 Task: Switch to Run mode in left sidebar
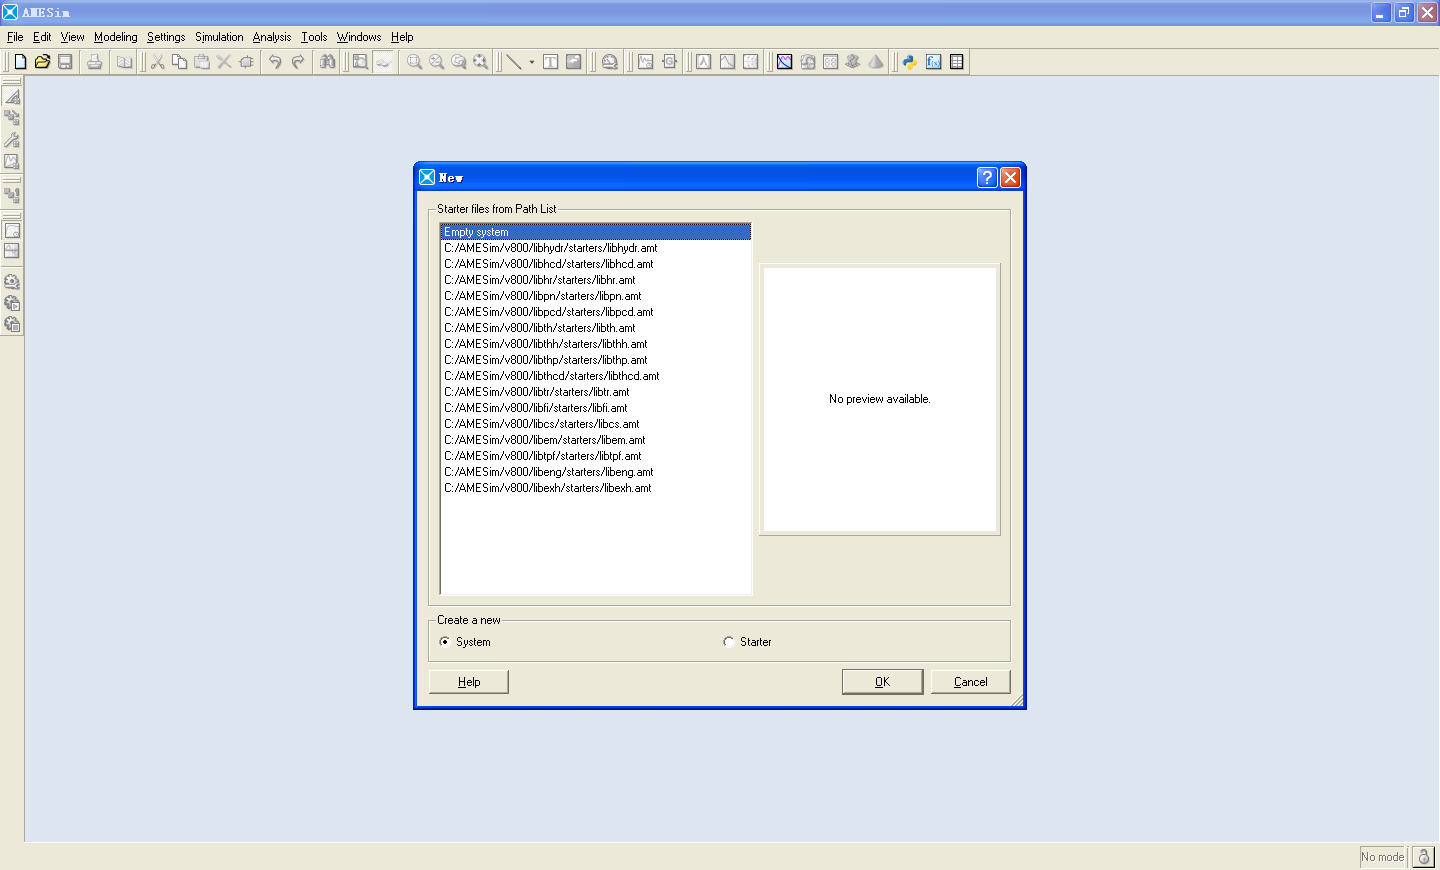(12, 162)
